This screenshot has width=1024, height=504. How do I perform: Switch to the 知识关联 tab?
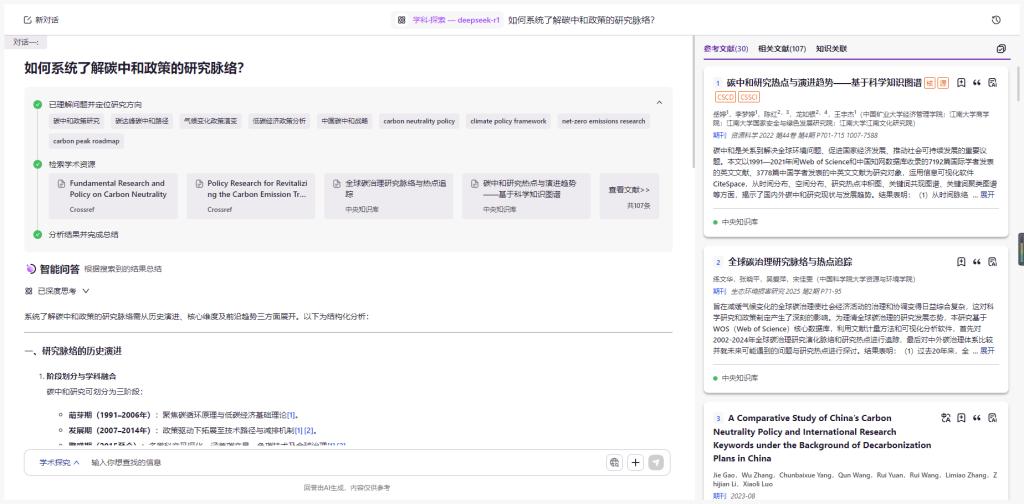[x=831, y=49]
